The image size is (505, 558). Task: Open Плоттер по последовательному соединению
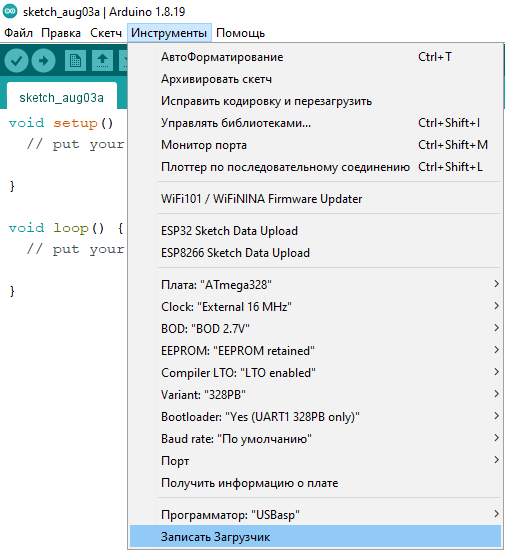pyautogui.click(x=315, y=167)
